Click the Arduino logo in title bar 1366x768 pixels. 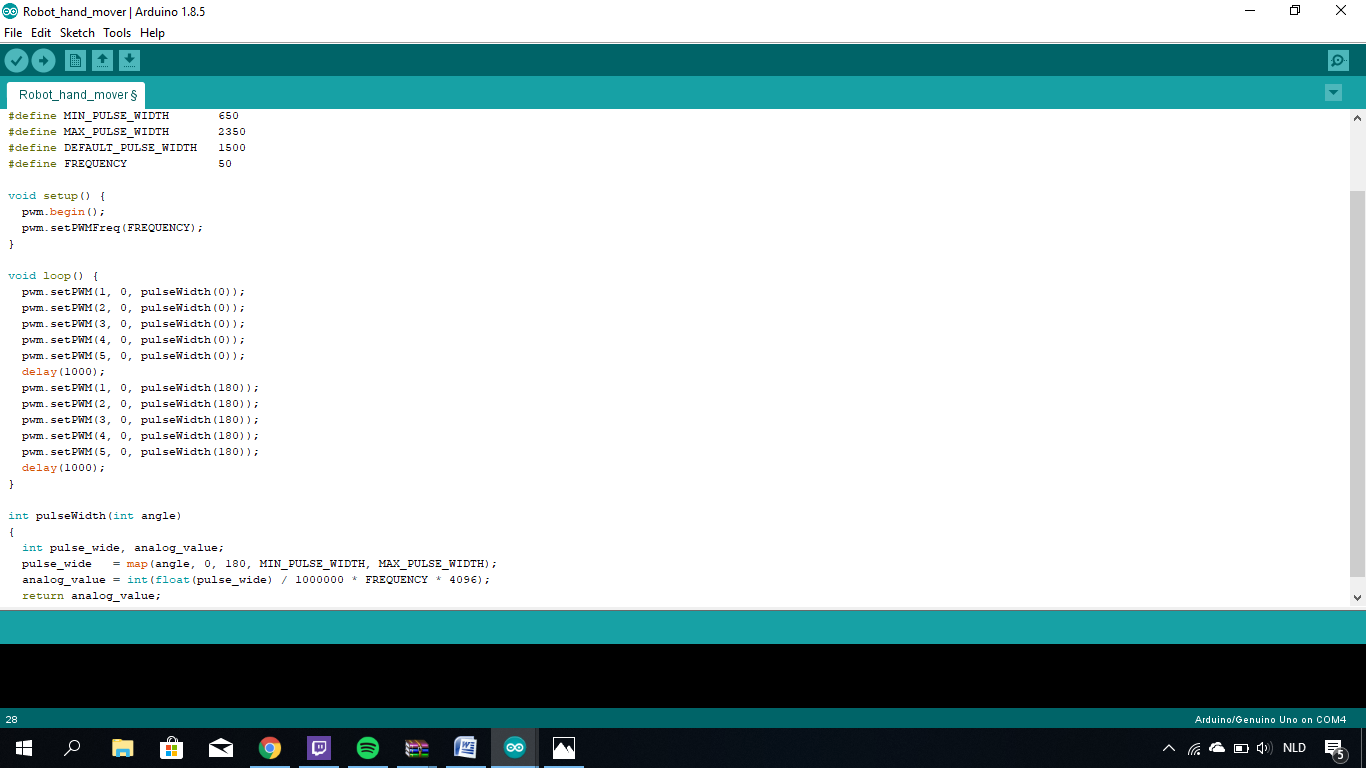(10, 11)
